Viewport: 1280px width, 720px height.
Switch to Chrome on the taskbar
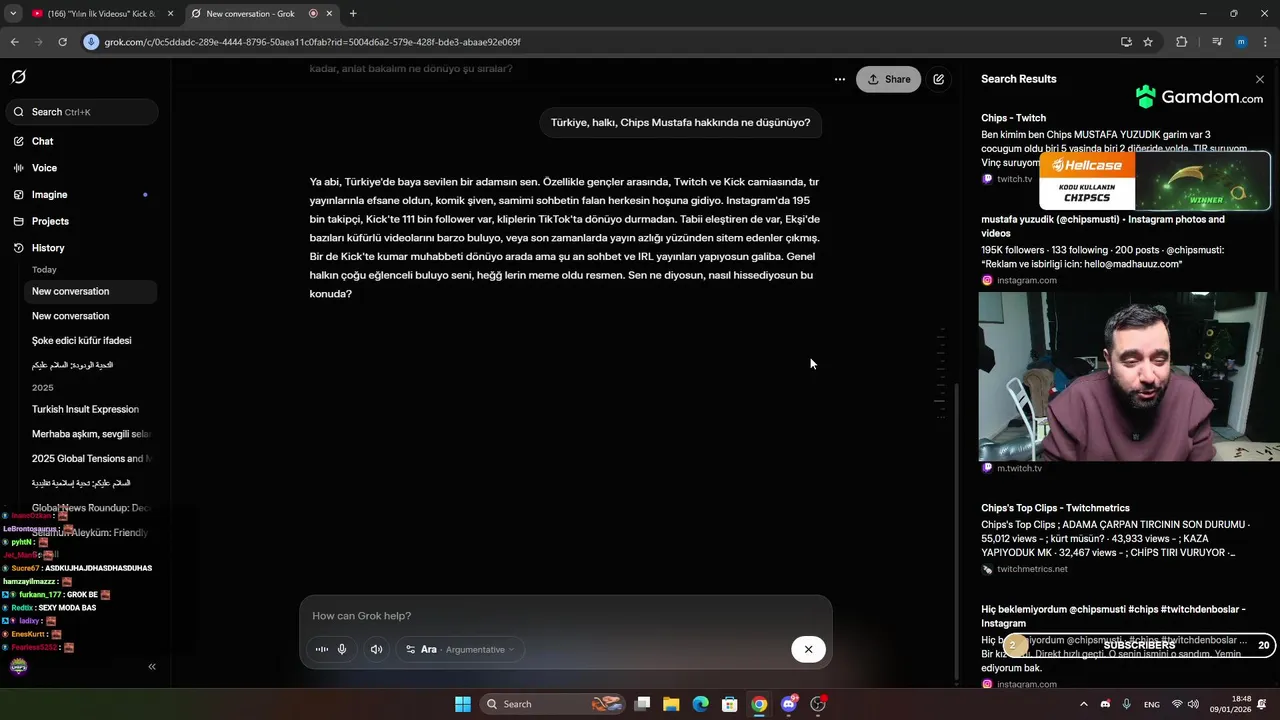pyautogui.click(x=759, y=704)
